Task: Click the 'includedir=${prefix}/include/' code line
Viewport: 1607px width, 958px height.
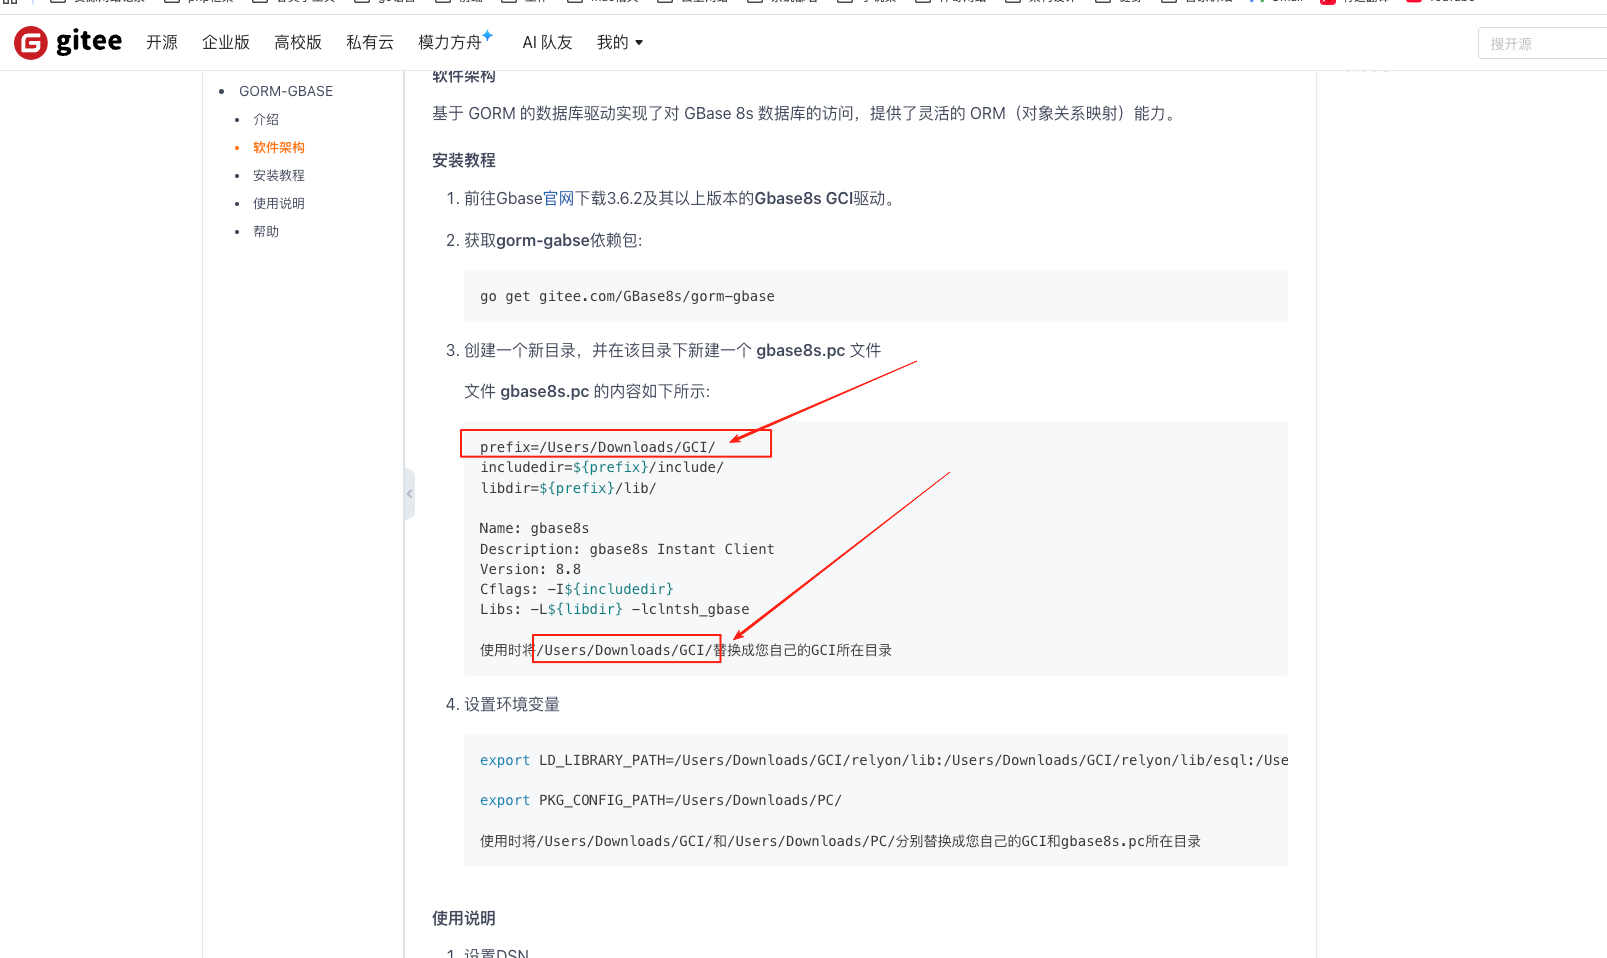Action: (x=602, y=467)
